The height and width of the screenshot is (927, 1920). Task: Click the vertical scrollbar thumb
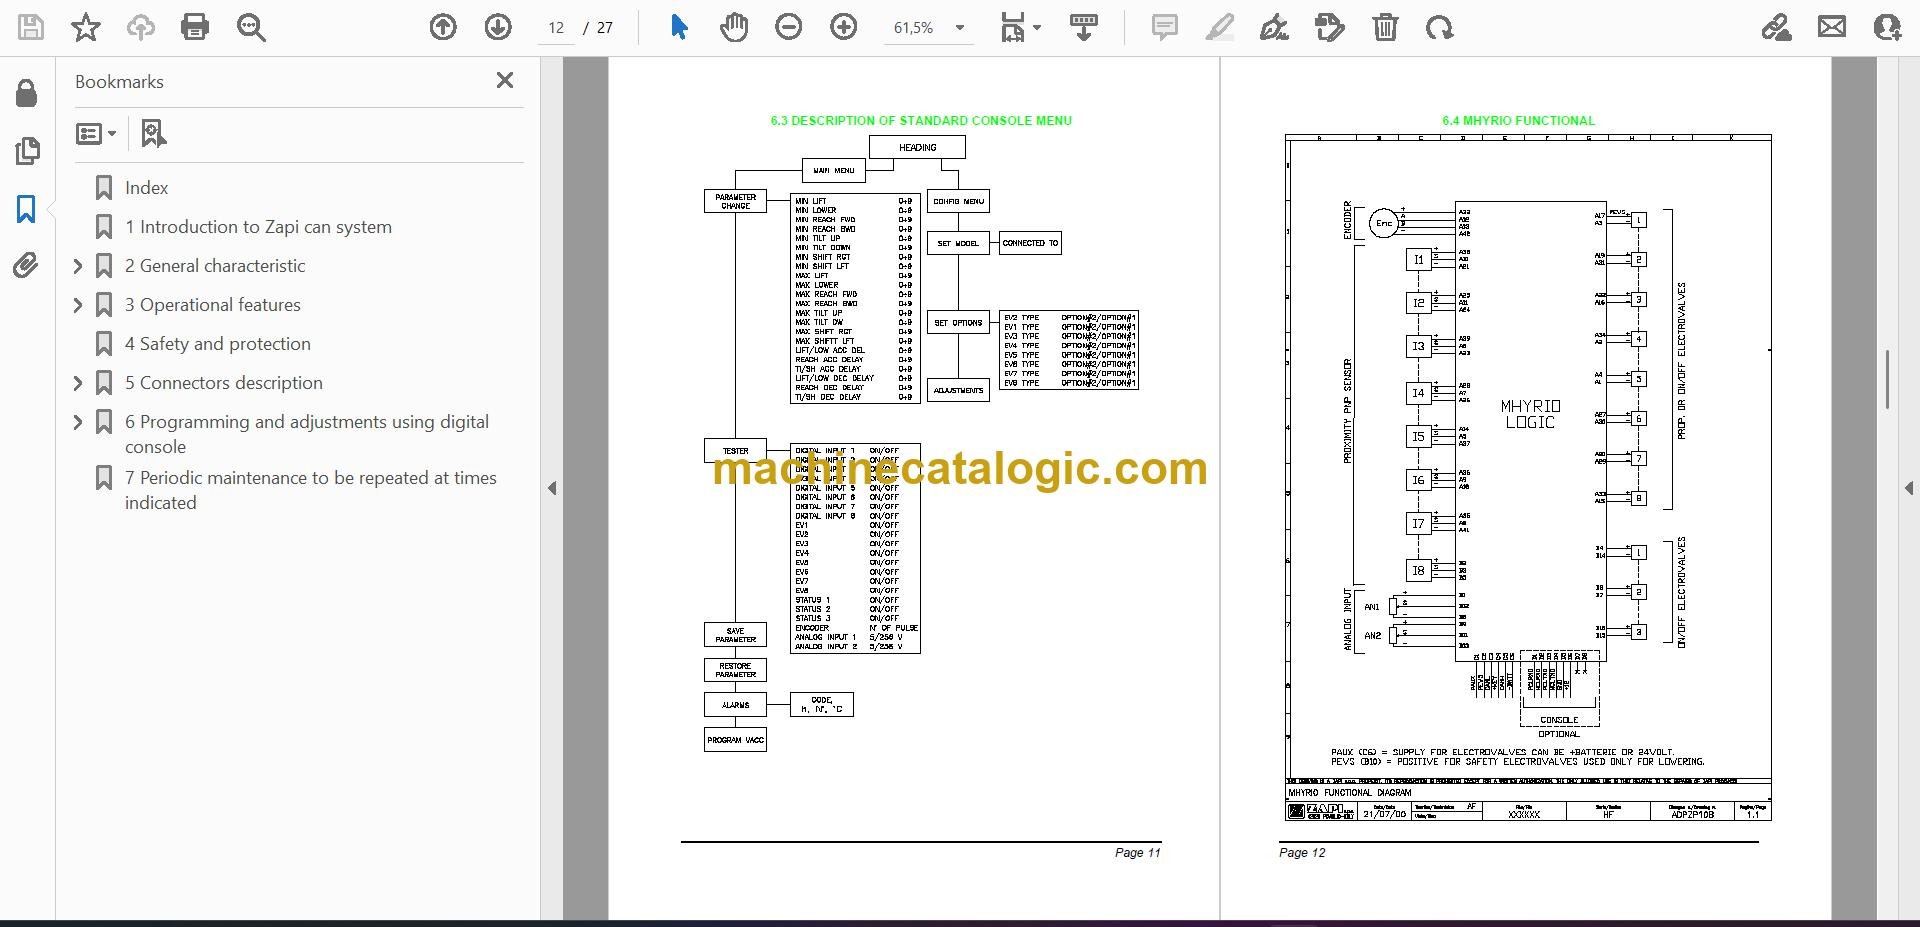1886,379
